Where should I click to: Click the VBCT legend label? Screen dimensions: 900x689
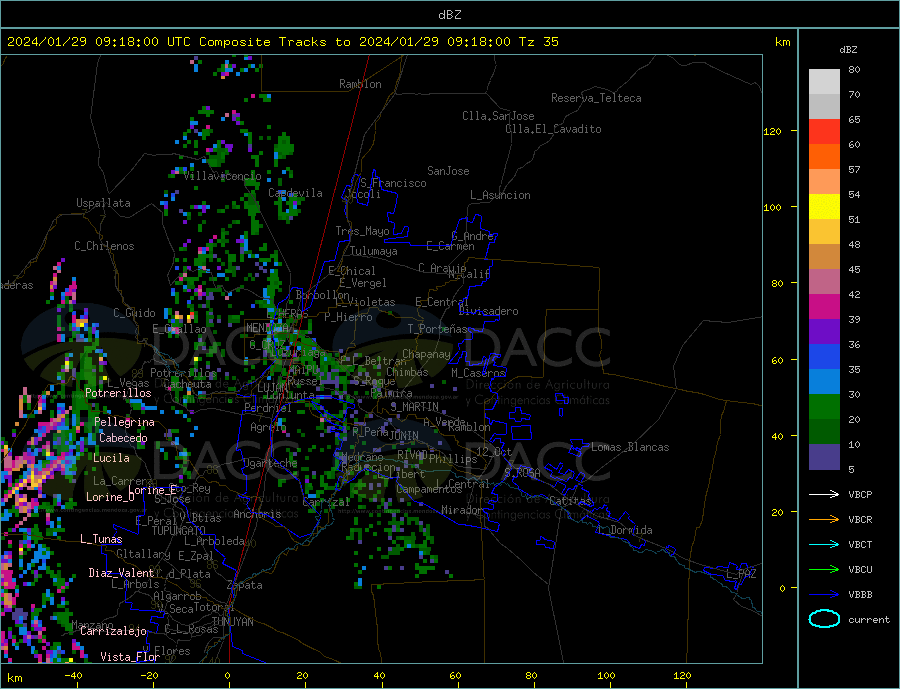[860, 544]
